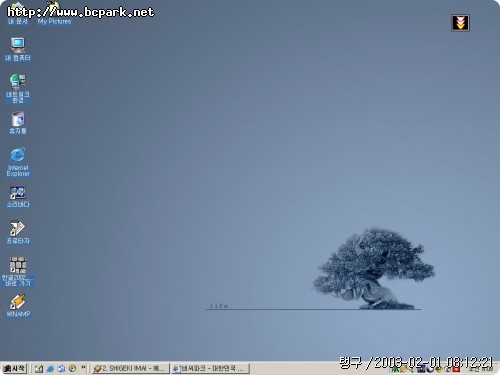Open the 시작 Start button
The height and width of the screenshot is (375, 500).
(x=14, y=368)
